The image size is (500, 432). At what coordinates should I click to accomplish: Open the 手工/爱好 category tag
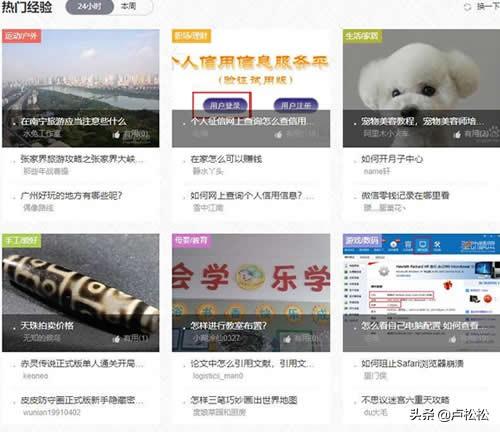[21, 240]
